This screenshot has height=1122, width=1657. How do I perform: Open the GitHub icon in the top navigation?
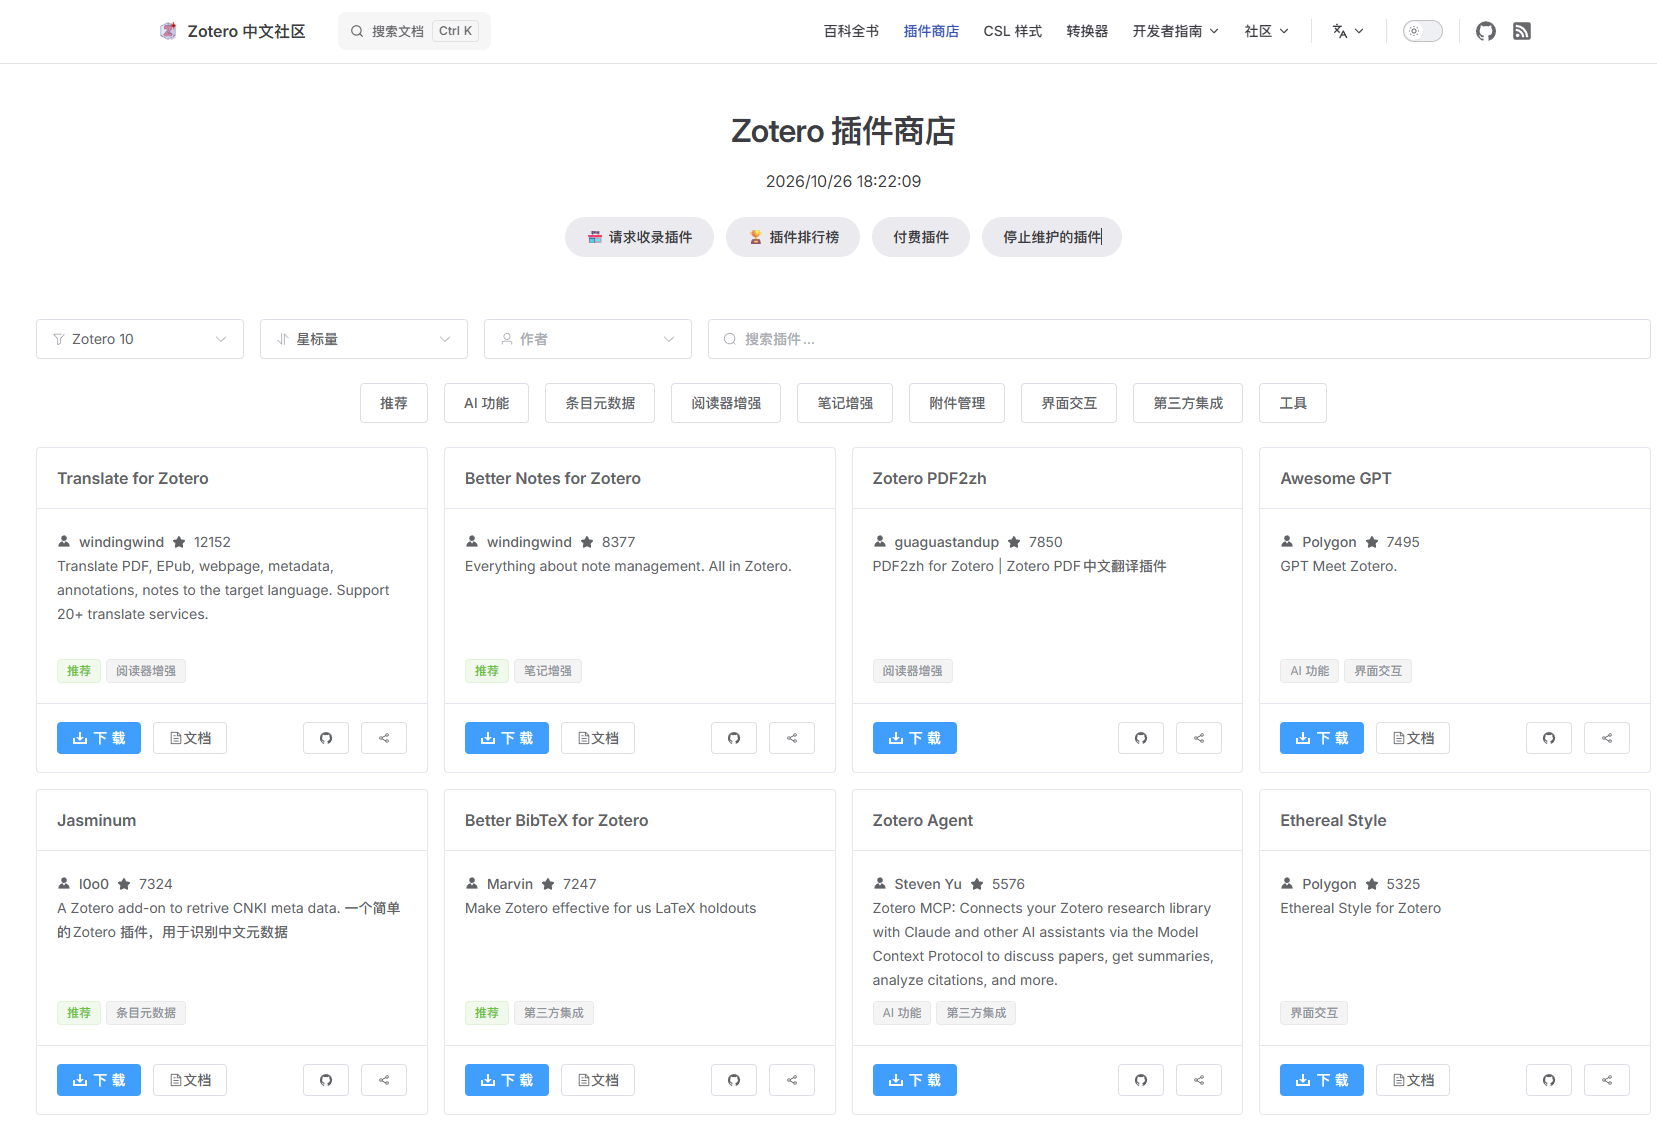point(1486,31)
